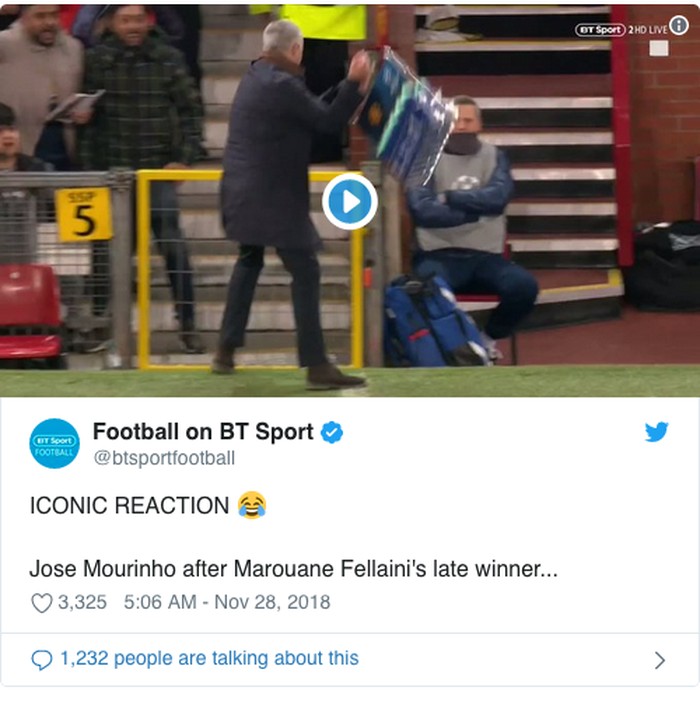Like the tweet with the heart icon
Viewport: 700px width, 708px height.
pyautogui.click(x=42, y=603)
